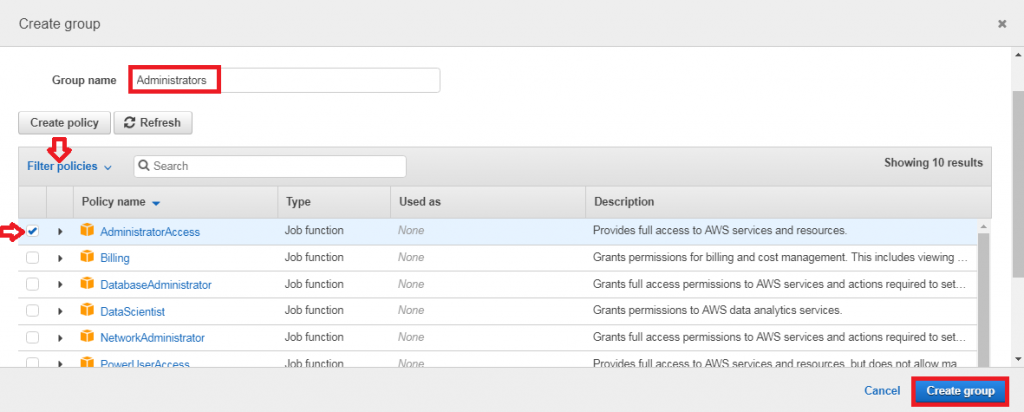Expand the NetworkAdministrator policy row
The height and width of the screenshot is (412, 1024).
point(60,338)
